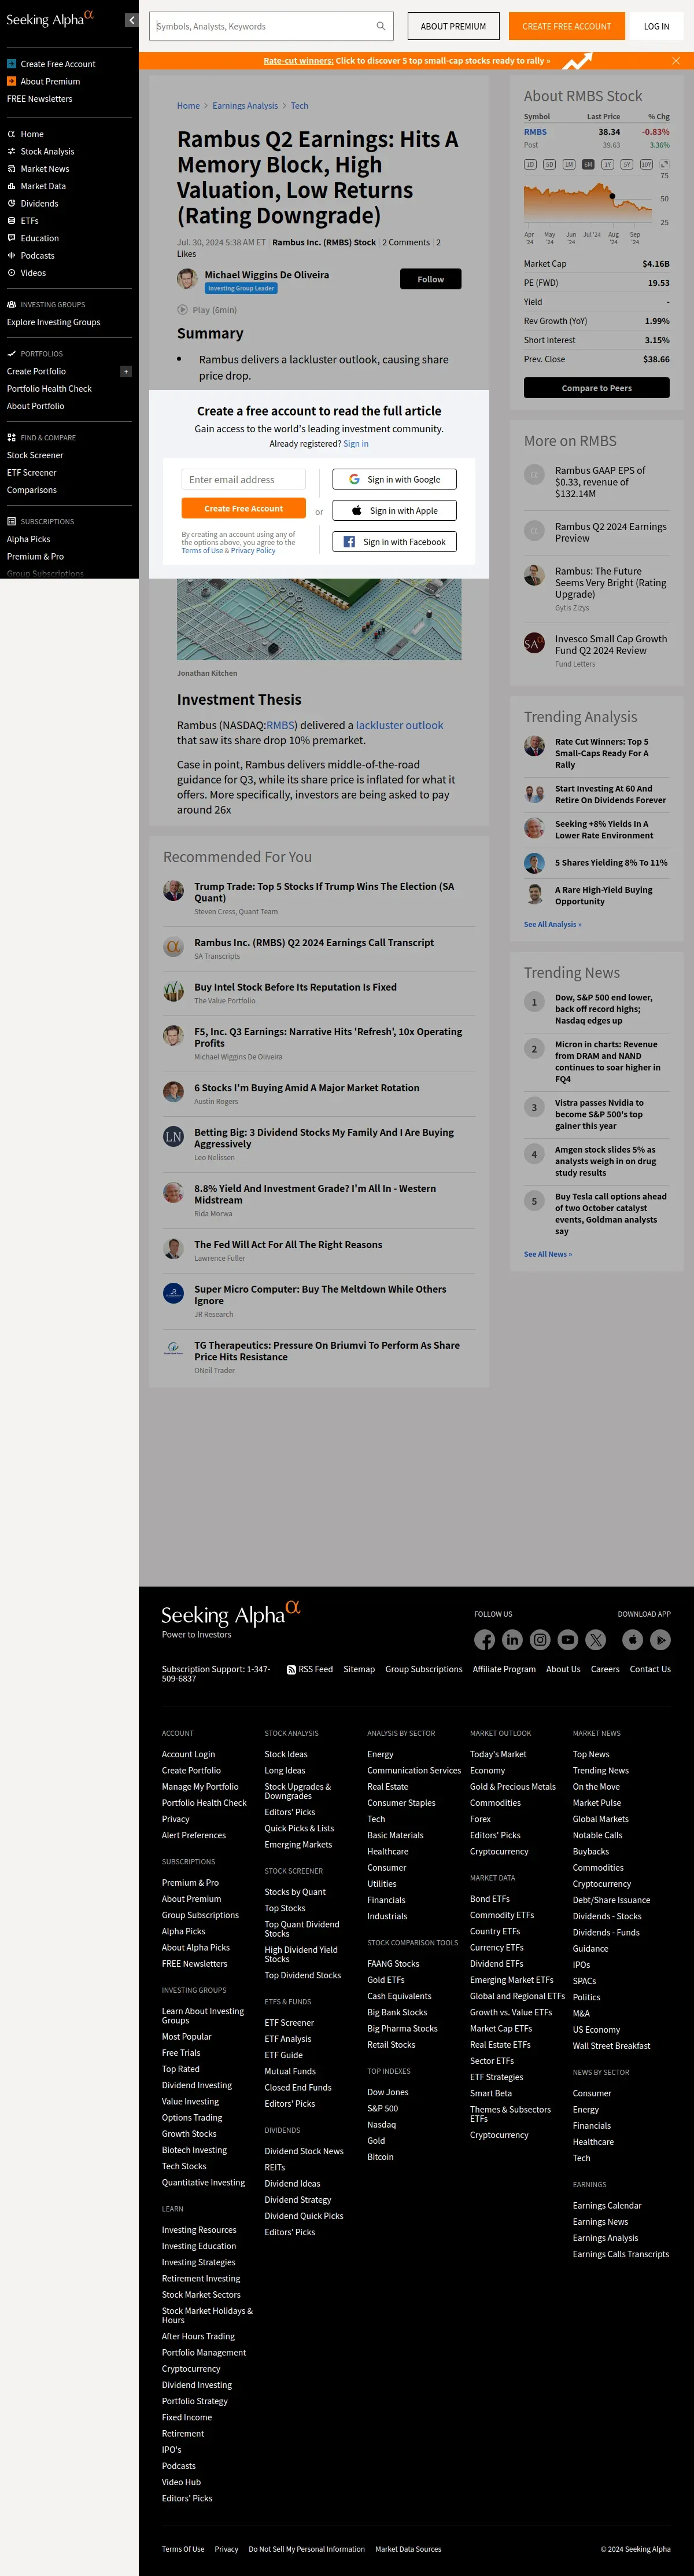The image size is (694, 2576).
Task: Open the X (Twitter) footer icon
Action: click(596, 1639)
